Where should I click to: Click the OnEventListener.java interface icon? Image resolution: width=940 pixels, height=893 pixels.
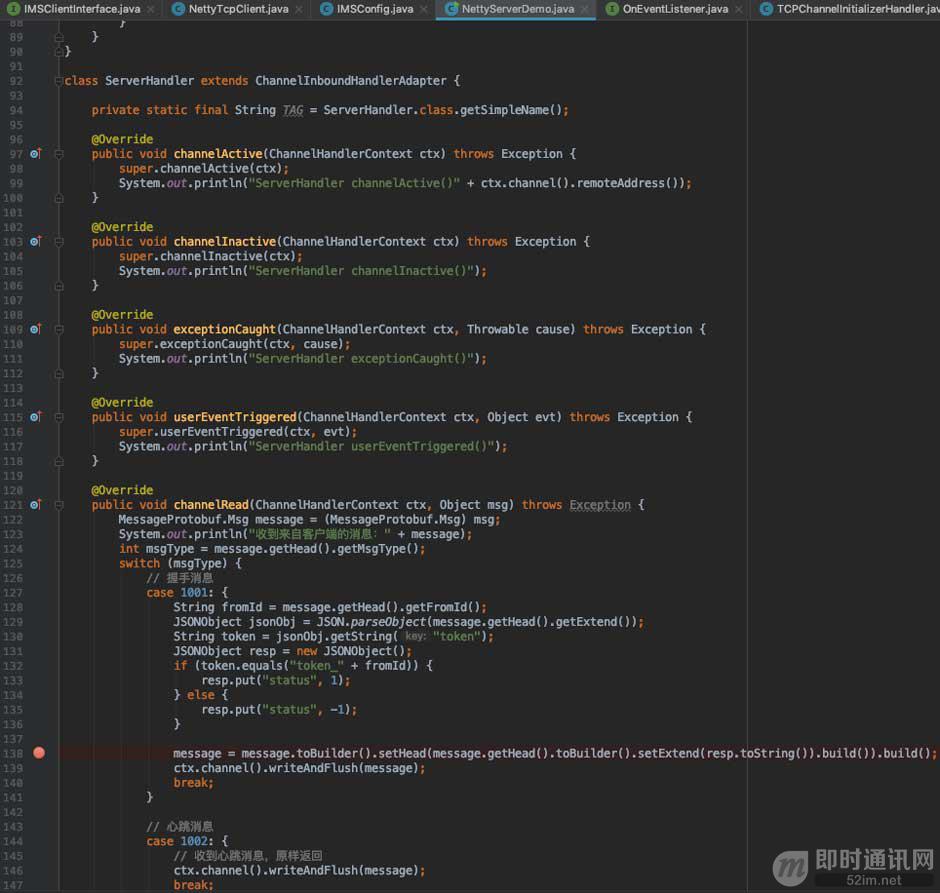pos(612,9)
